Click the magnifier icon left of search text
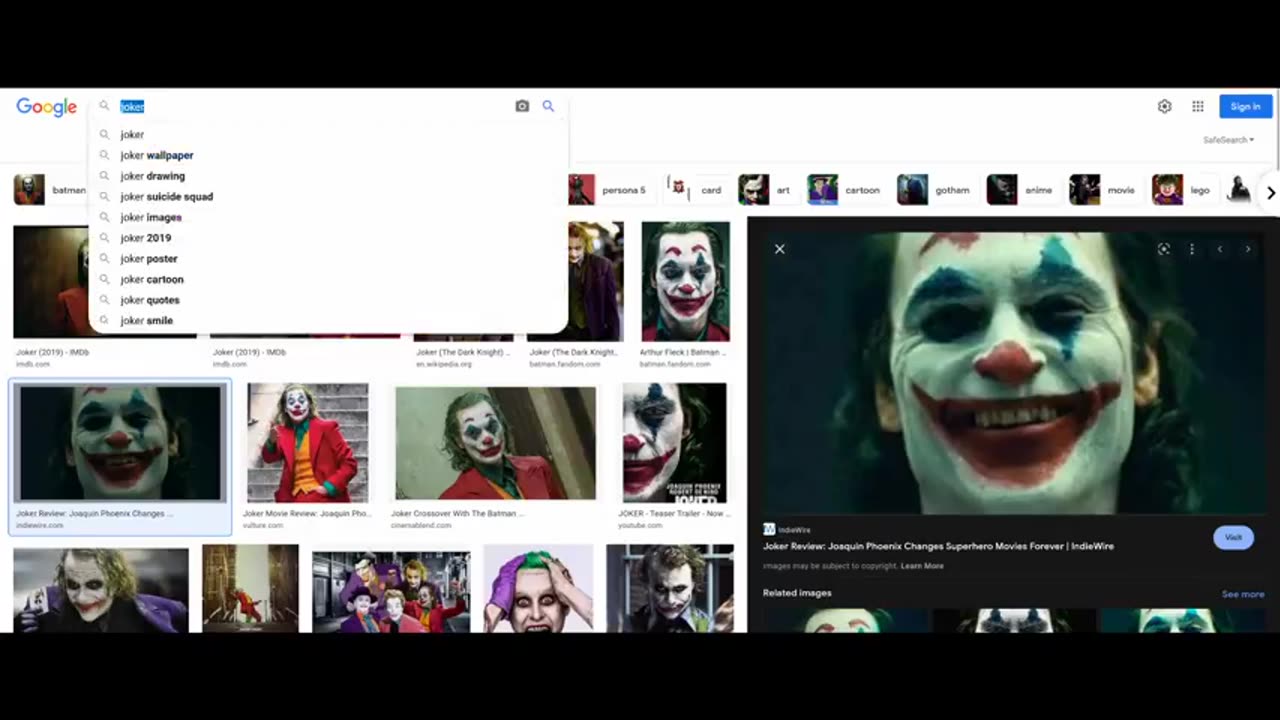 pos(104,106)
